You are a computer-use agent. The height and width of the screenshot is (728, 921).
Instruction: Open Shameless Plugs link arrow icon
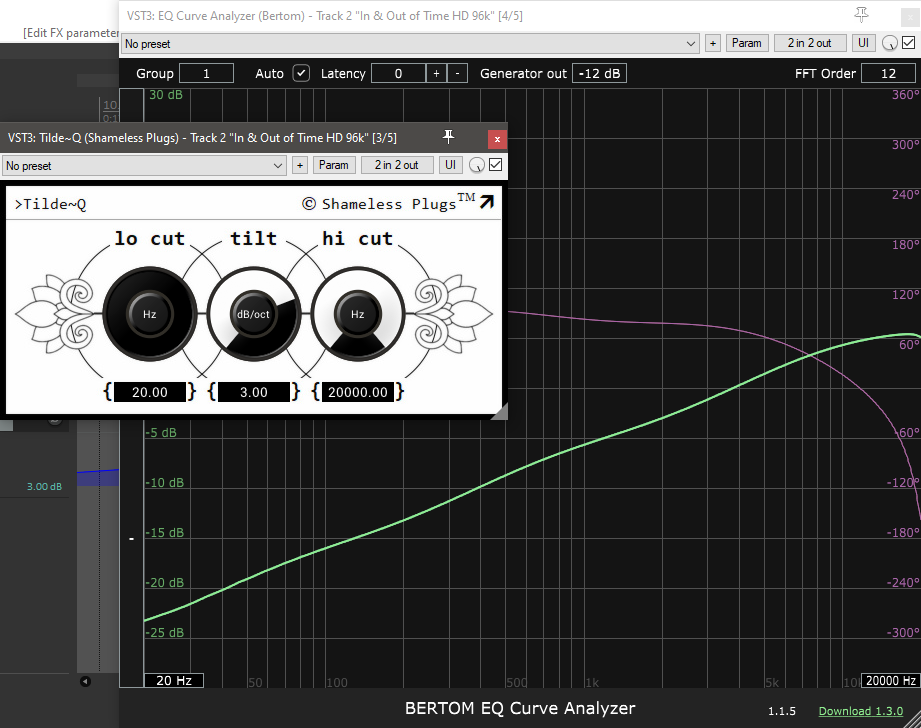coord(486,202)
